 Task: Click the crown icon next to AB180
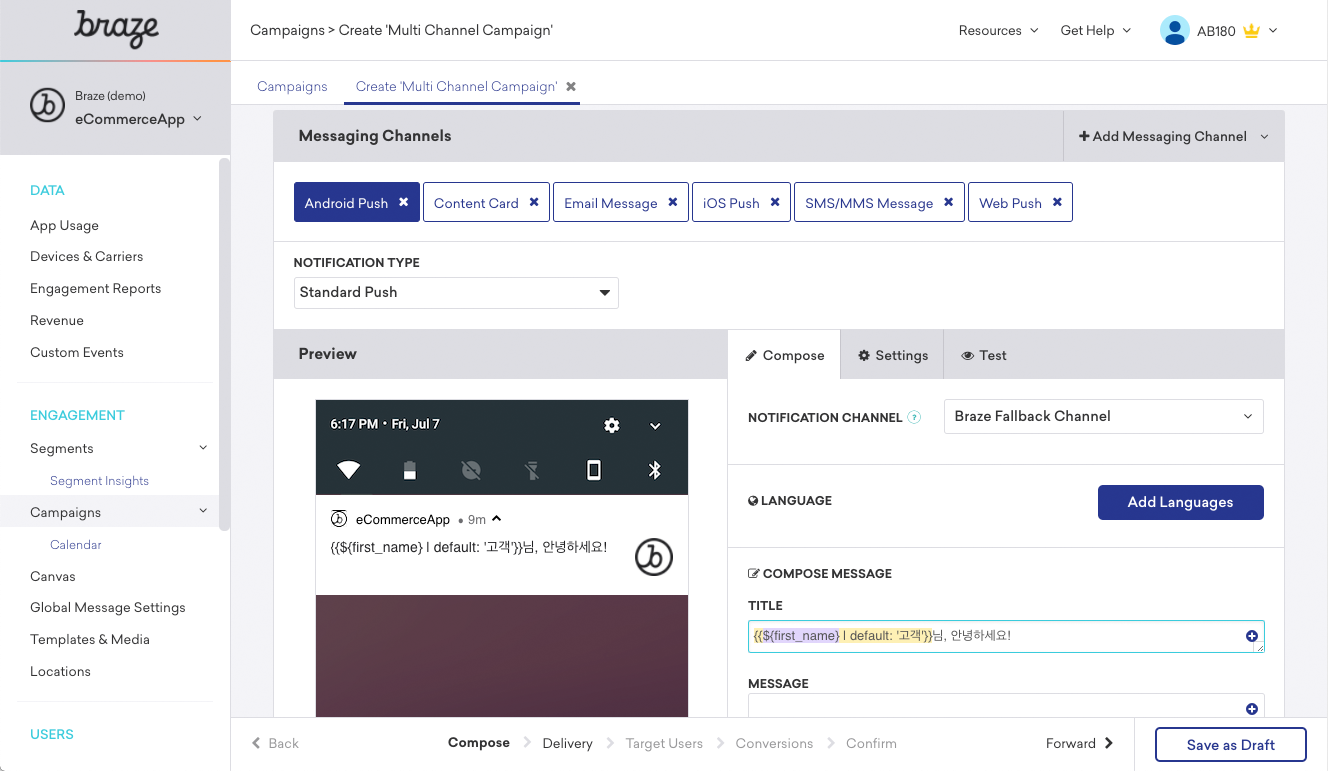point(1251,30)
